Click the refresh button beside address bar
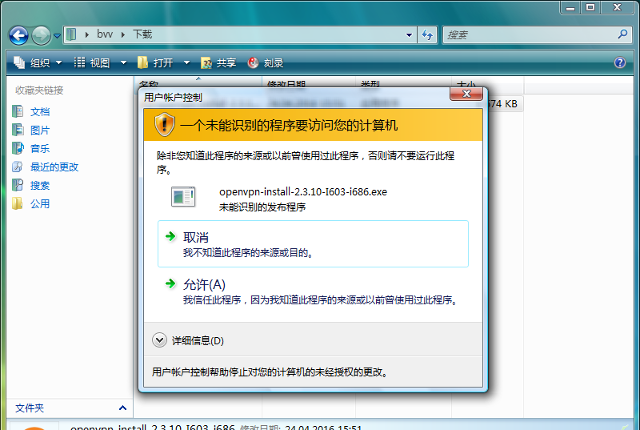Screen dimensions: 640x430 (427, 35)
